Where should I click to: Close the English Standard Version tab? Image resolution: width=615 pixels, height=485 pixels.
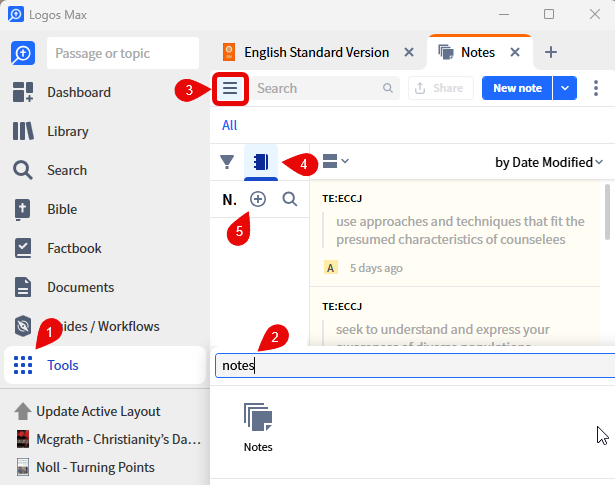point(409,52)
